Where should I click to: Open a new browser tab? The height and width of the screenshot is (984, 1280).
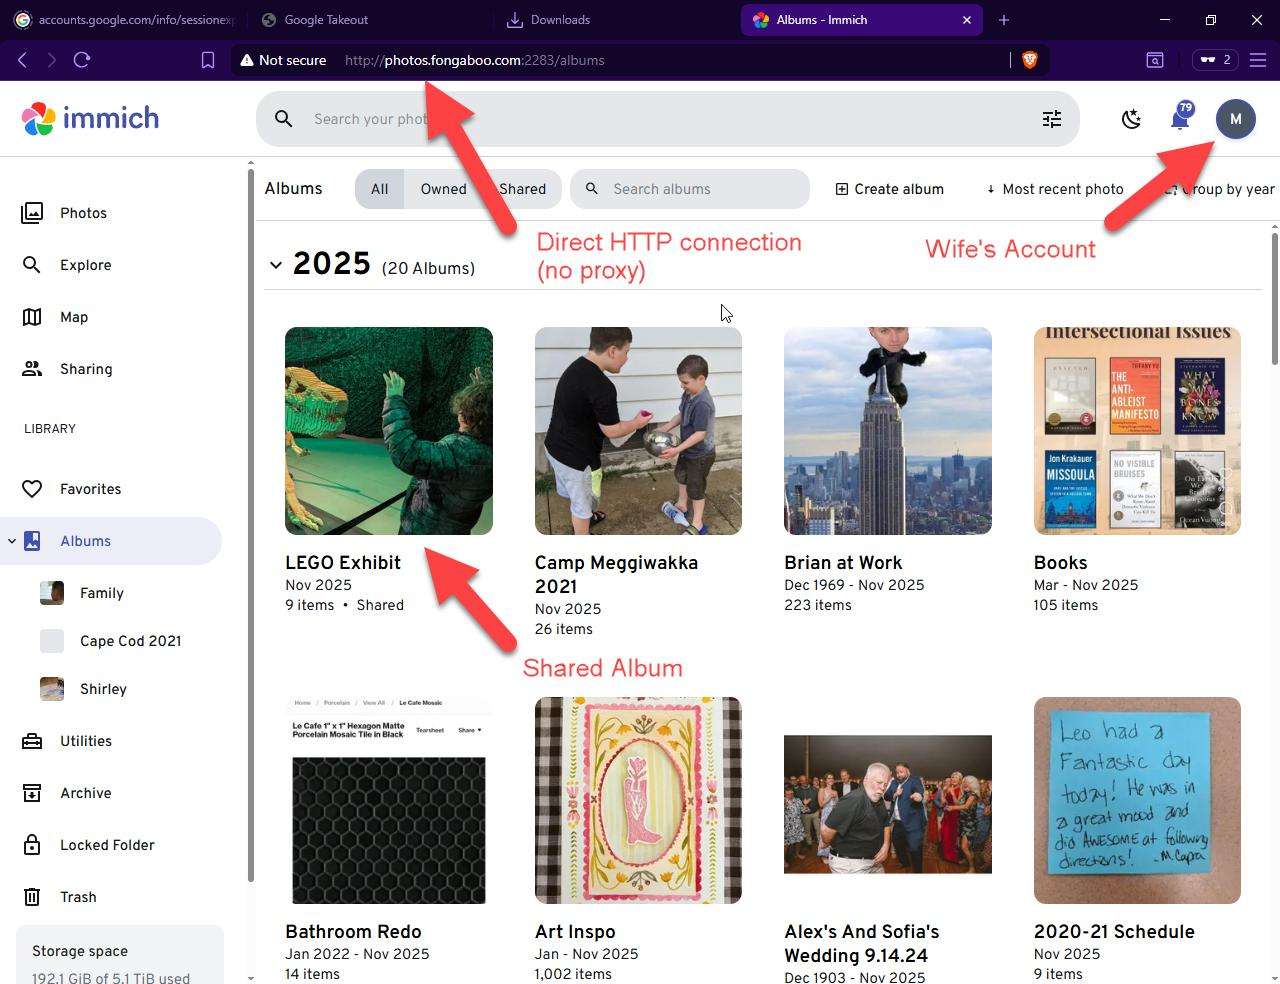(x=1004, y=20)
